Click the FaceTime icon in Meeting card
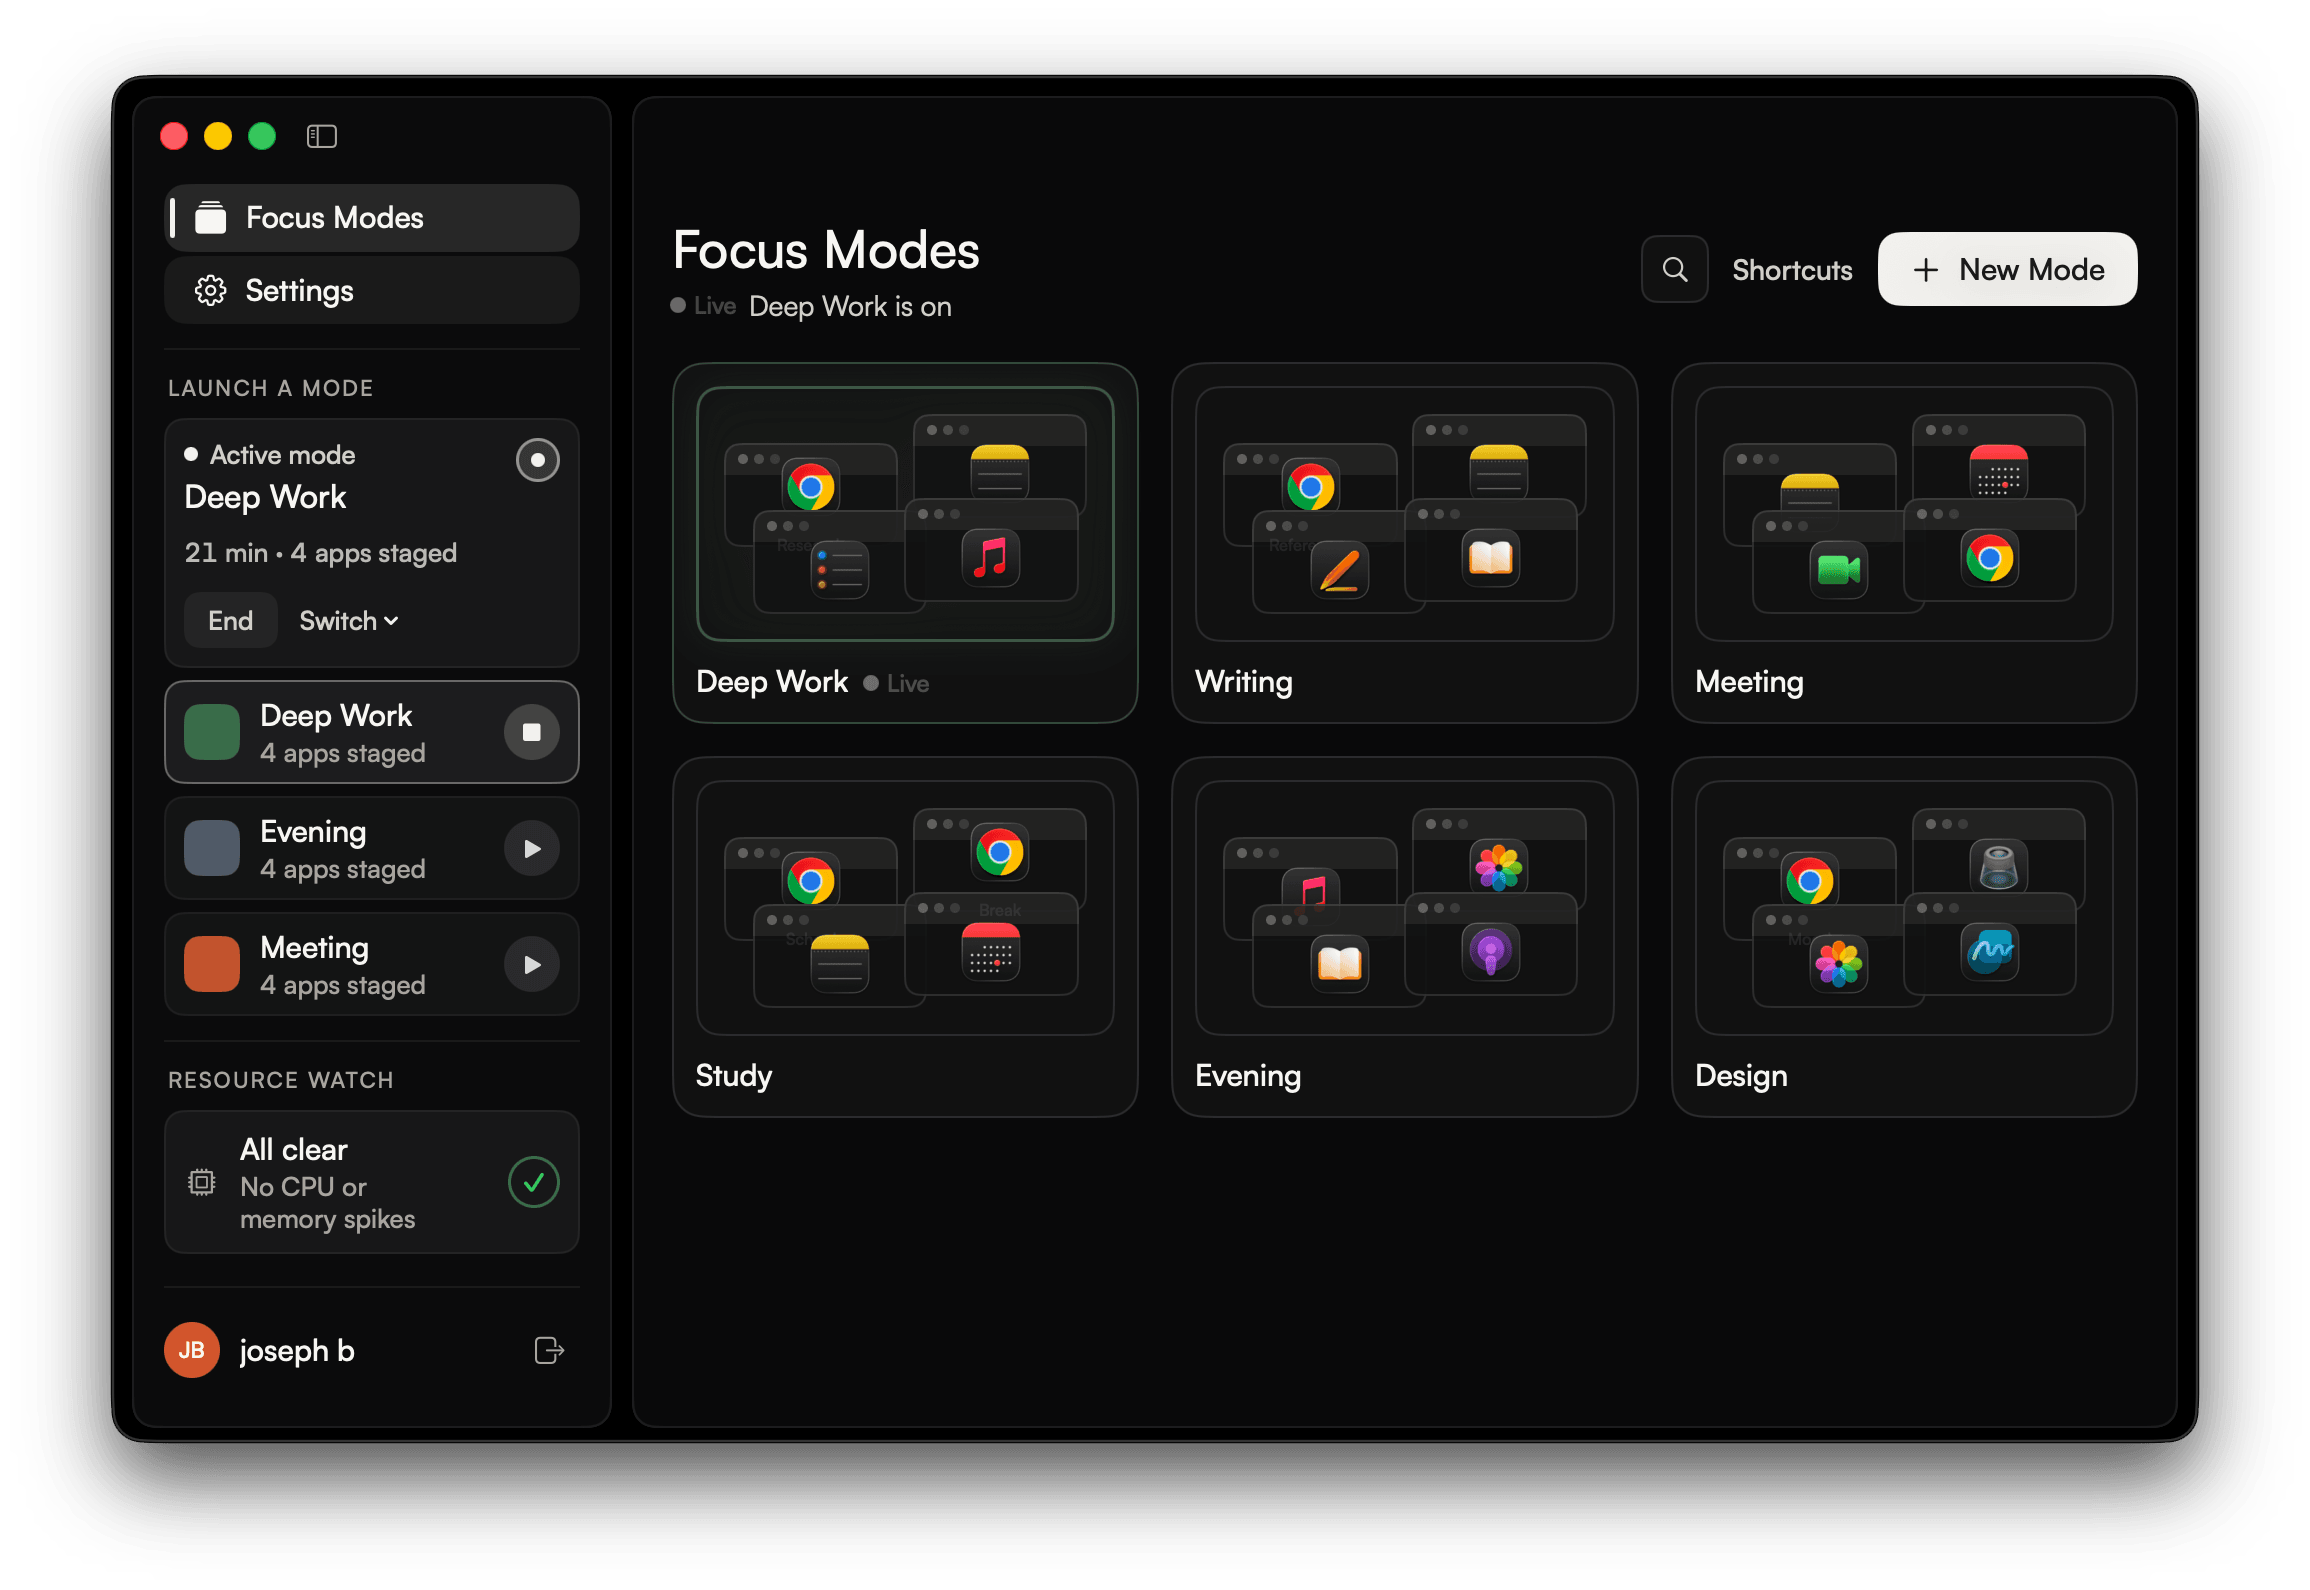The image size is (2310, 1590). 1839,570
